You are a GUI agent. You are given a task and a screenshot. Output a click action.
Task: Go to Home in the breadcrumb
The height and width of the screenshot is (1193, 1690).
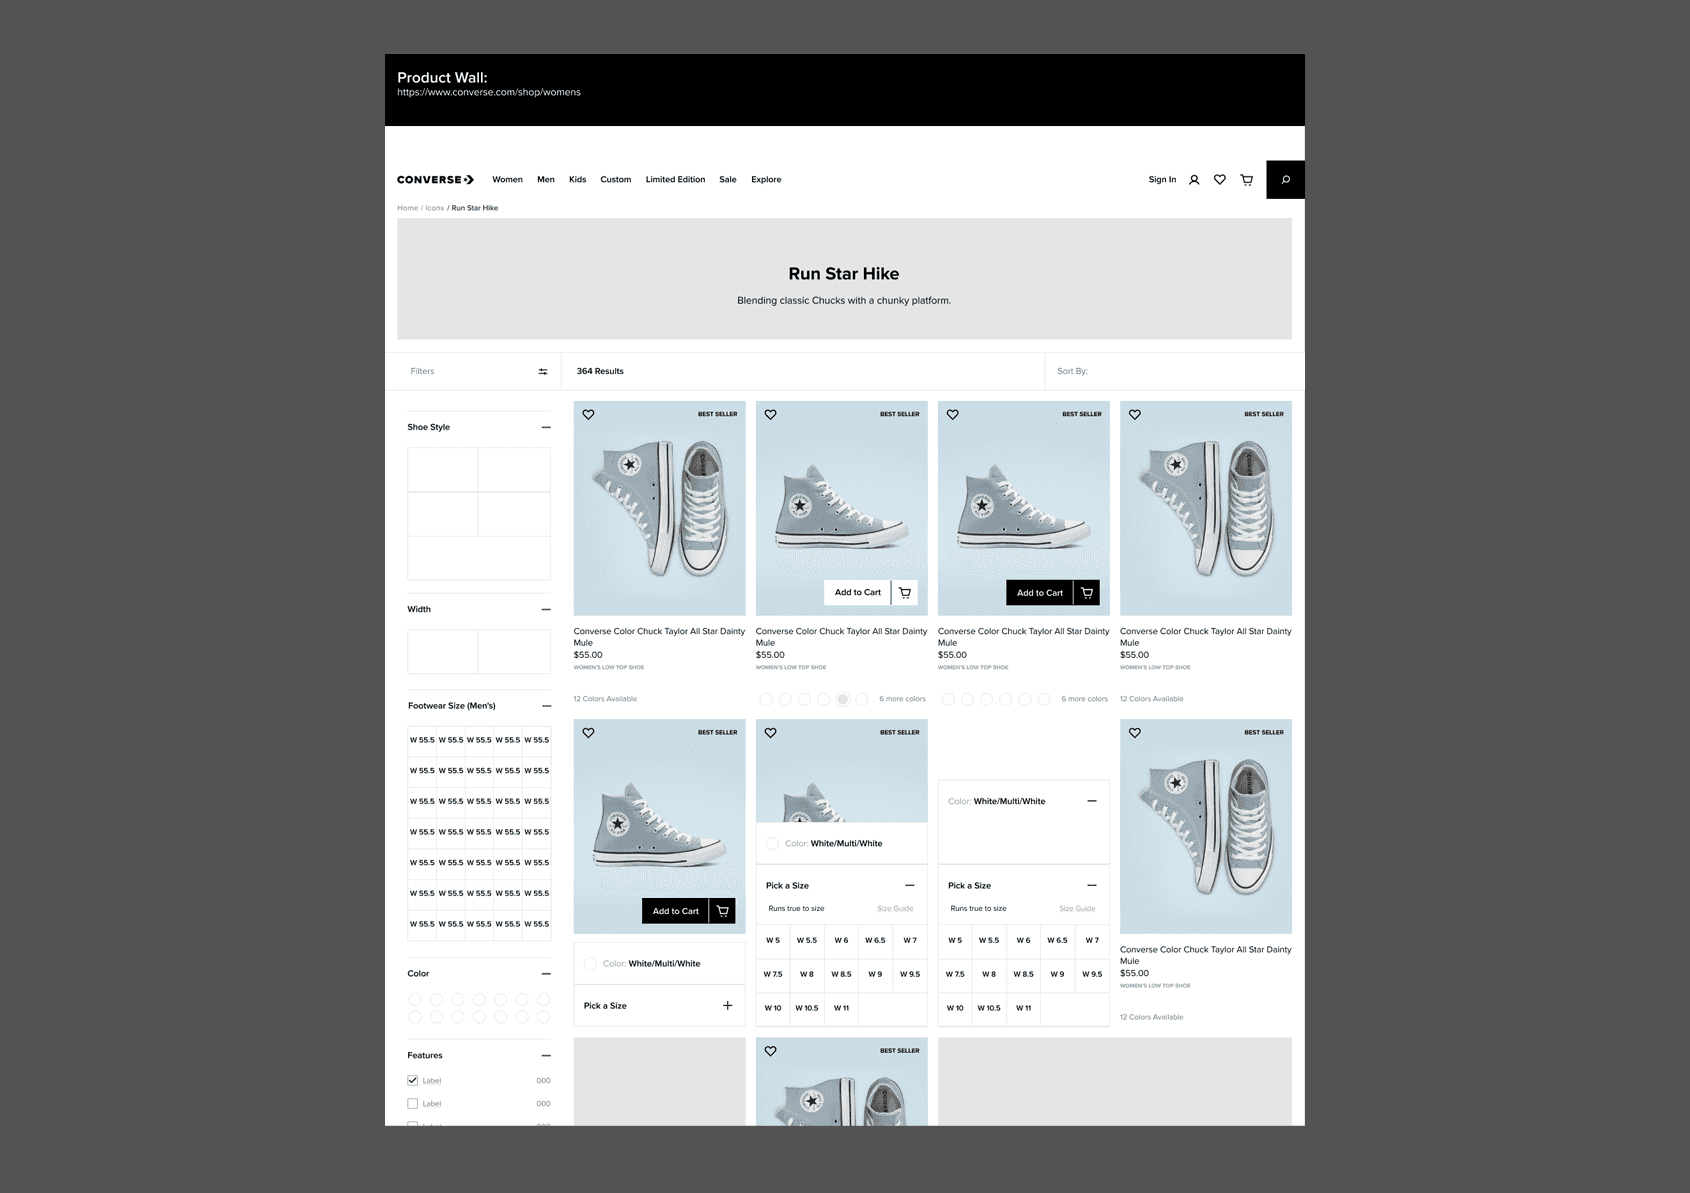pyautogui.click(x=407, y=208)
